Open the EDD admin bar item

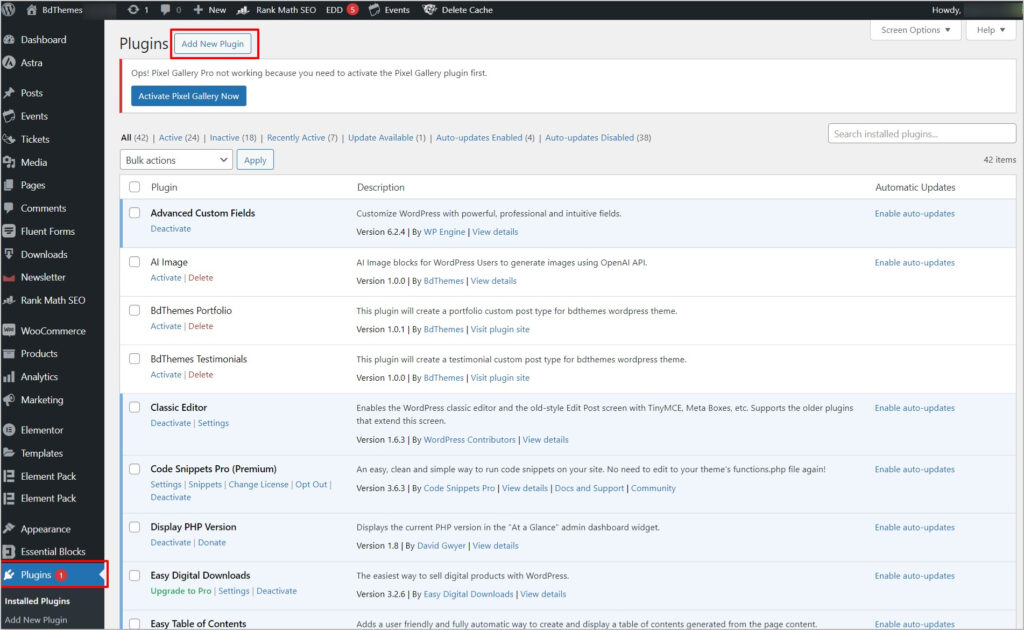pos(342,10)
